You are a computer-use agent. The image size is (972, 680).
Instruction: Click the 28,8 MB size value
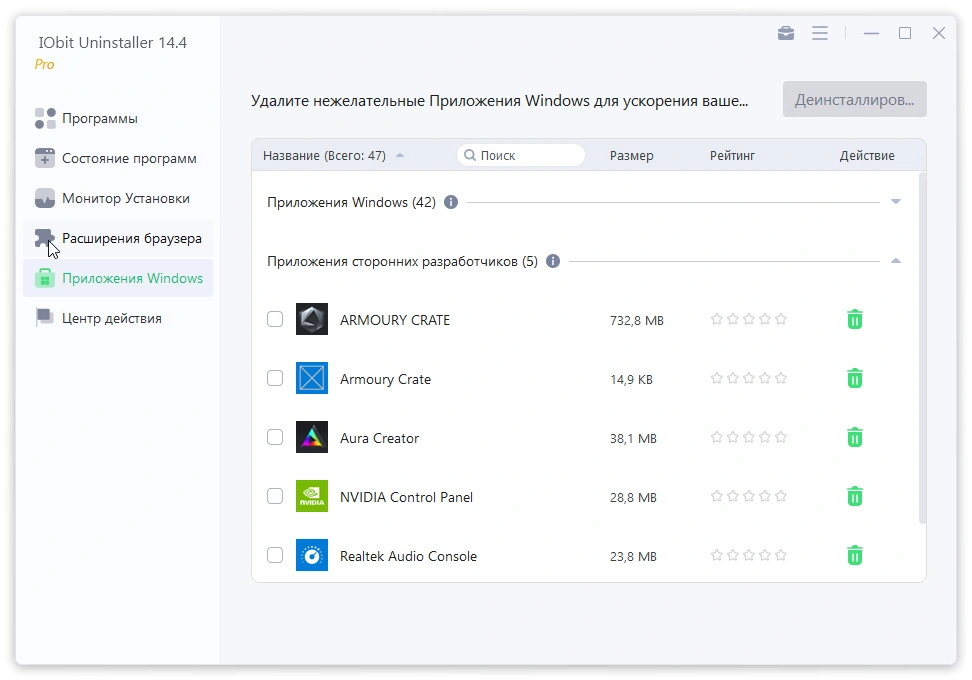pyautogui.click(x=633, y=497)
